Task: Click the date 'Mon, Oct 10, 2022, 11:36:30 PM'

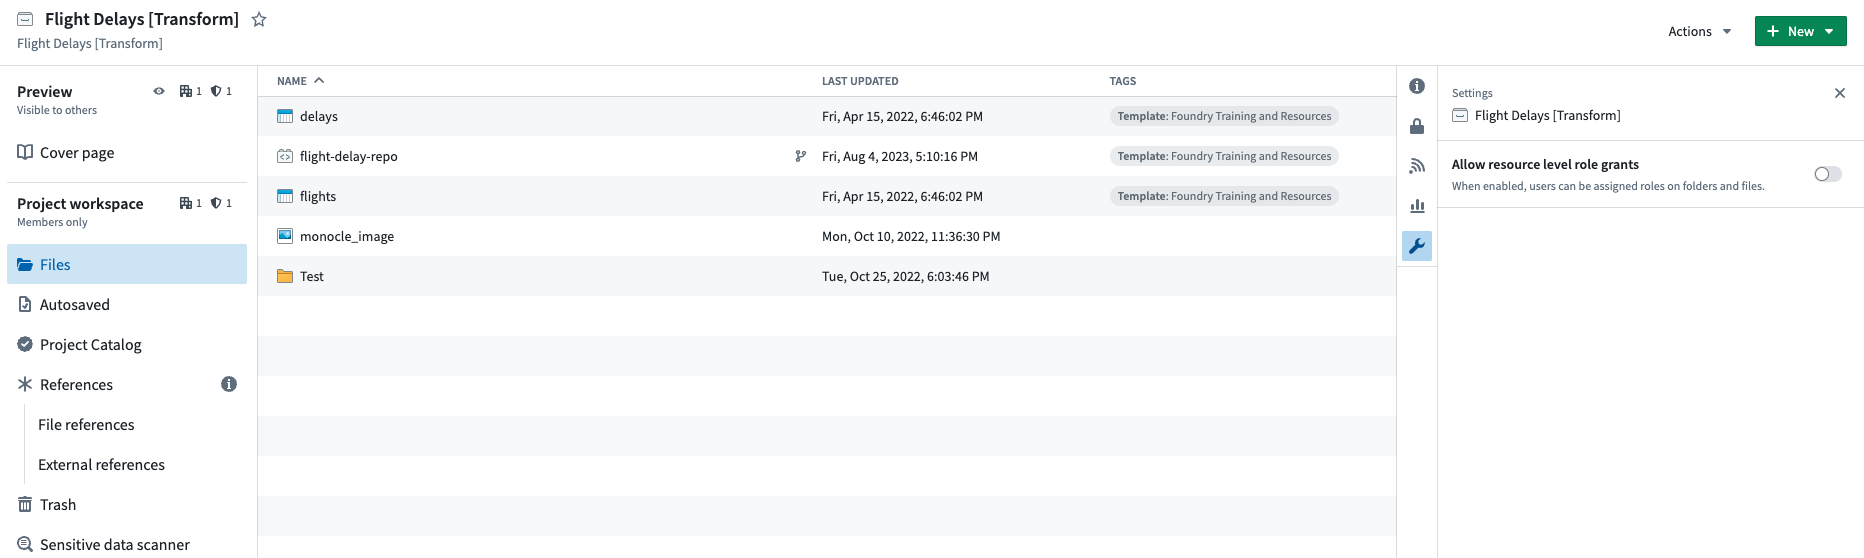Action: (911, 236)
